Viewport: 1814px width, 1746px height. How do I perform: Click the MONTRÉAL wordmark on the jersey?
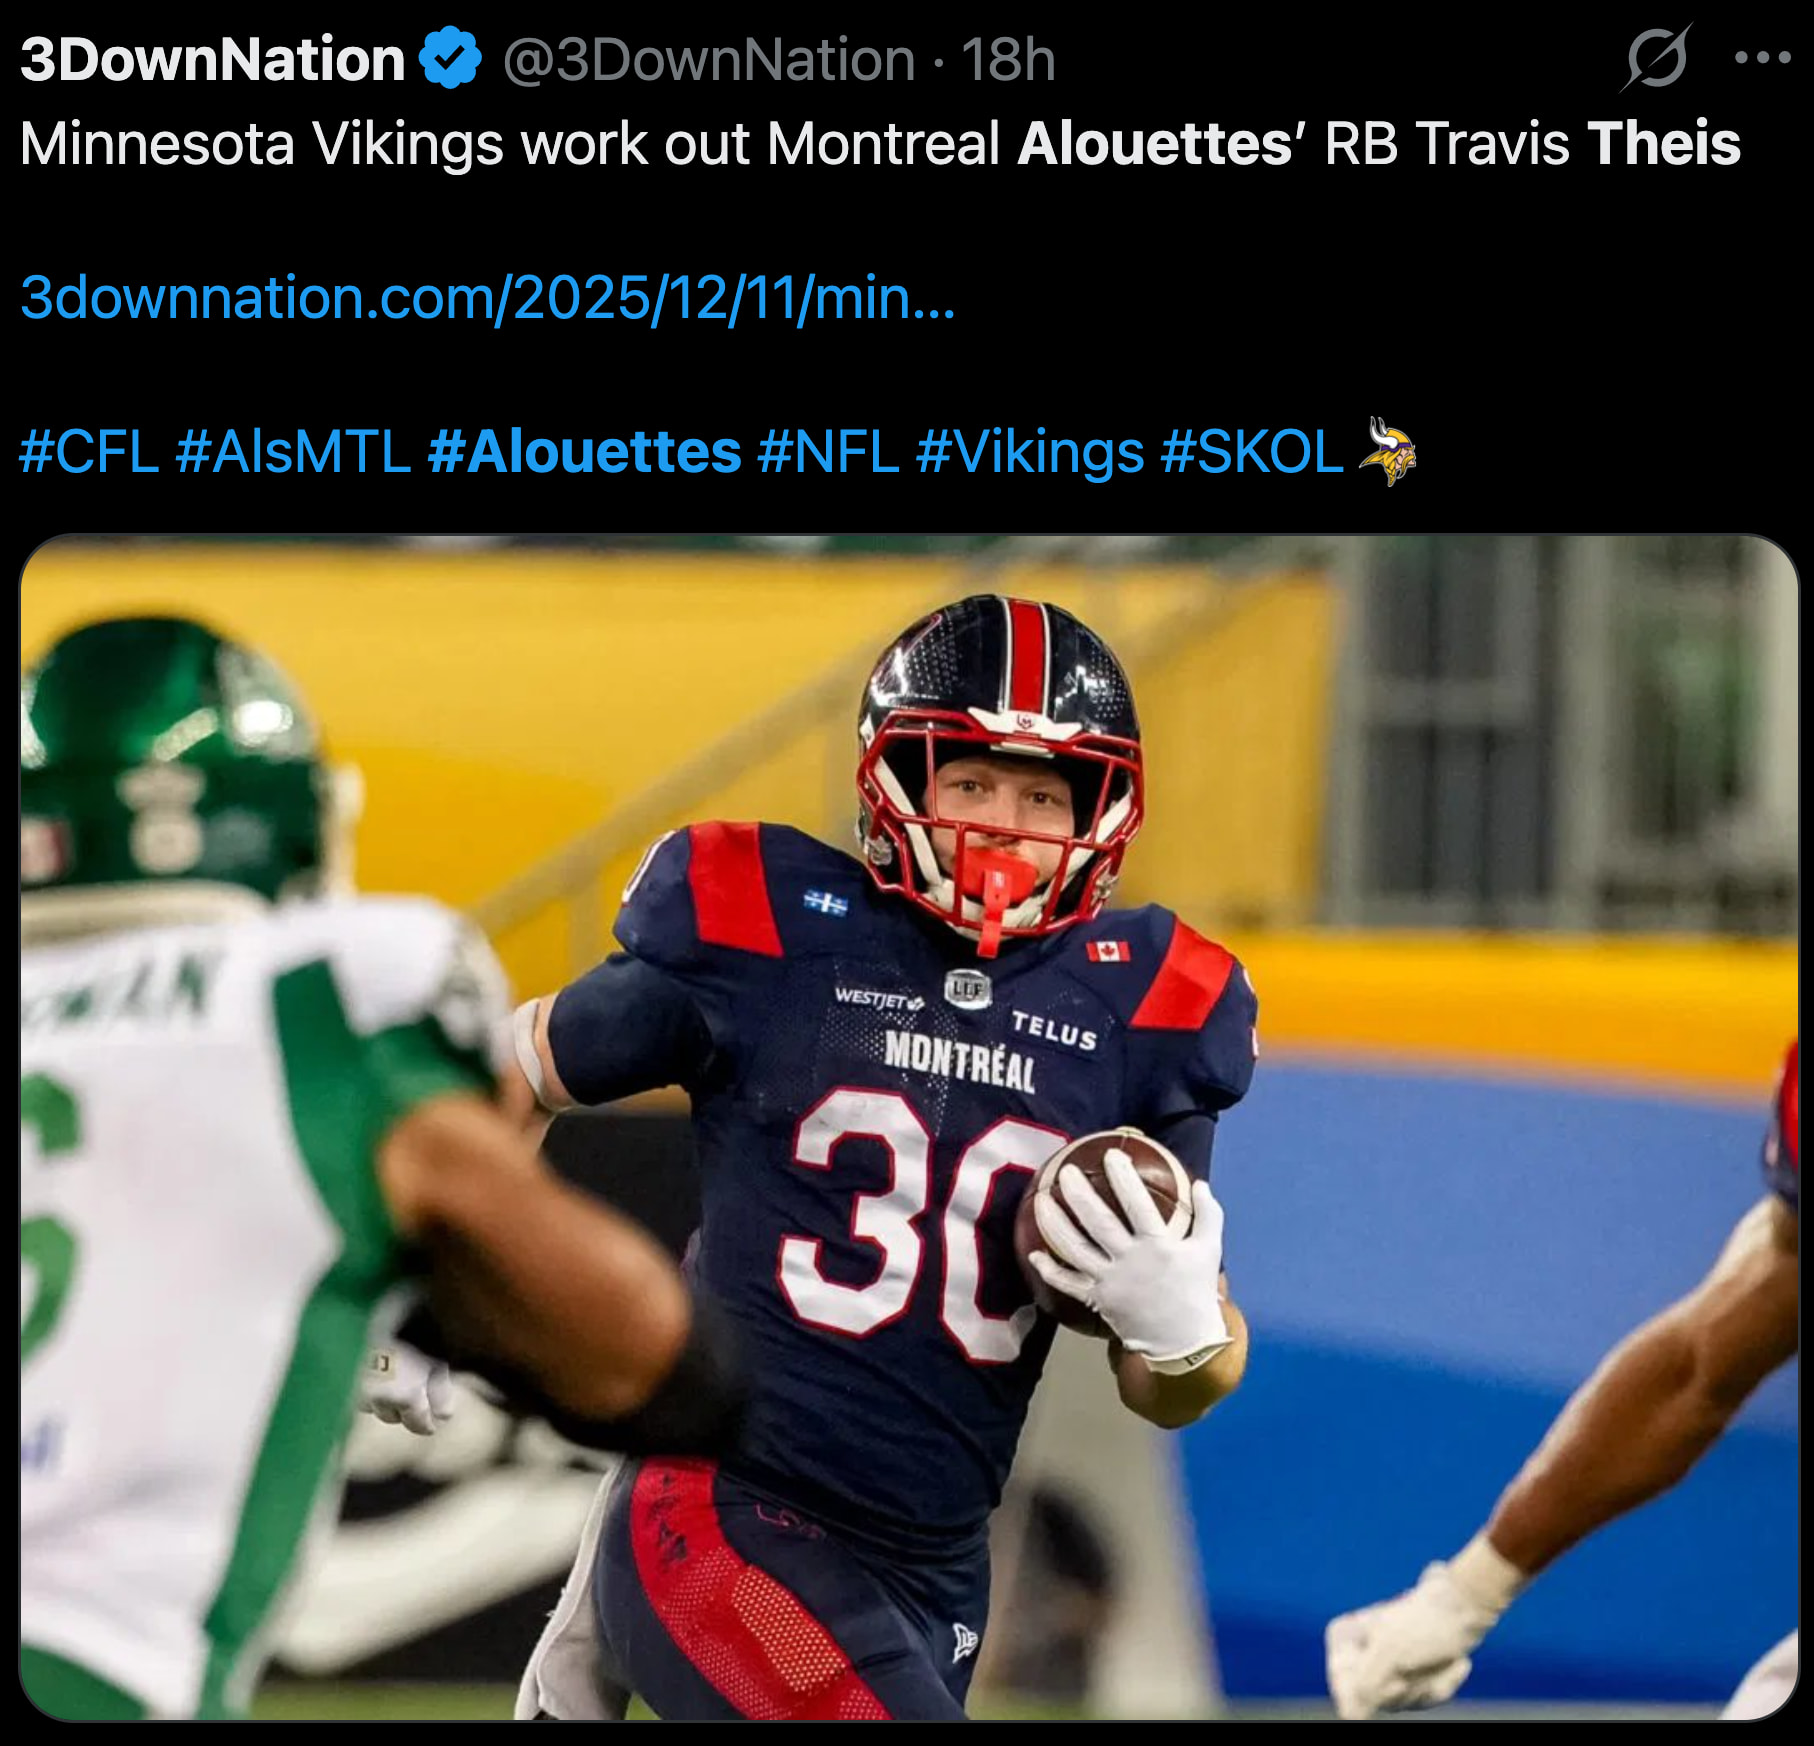pyautogui.click(x=960, y=1061)
